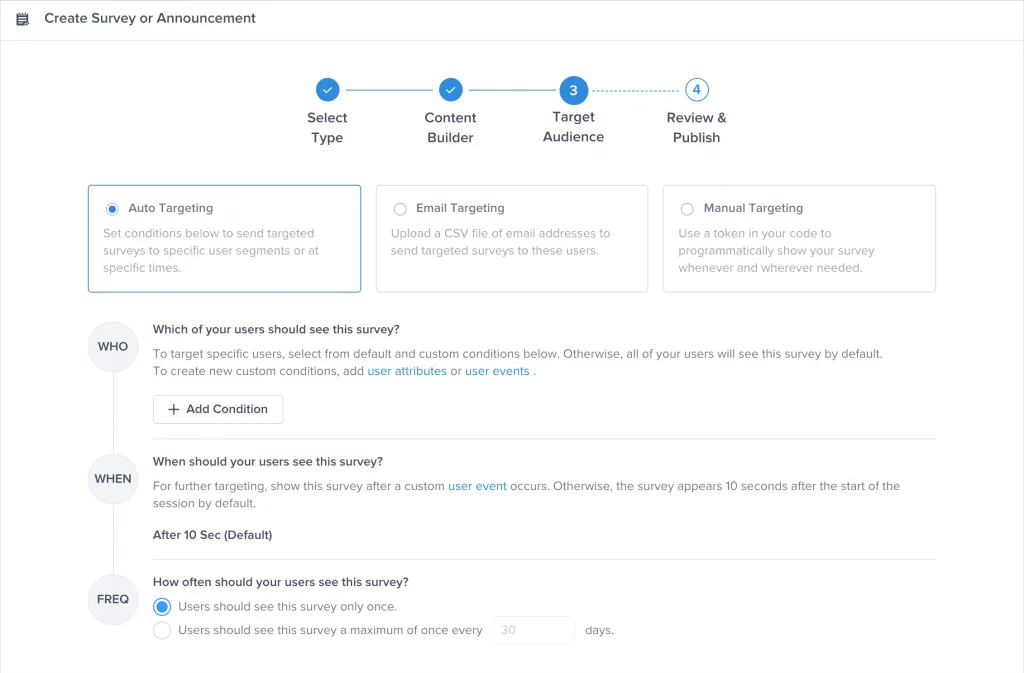Click the Add Condition button
The width and height of the screenshot is (1024, 673).
pyautogui.click(x=218, y=409)
